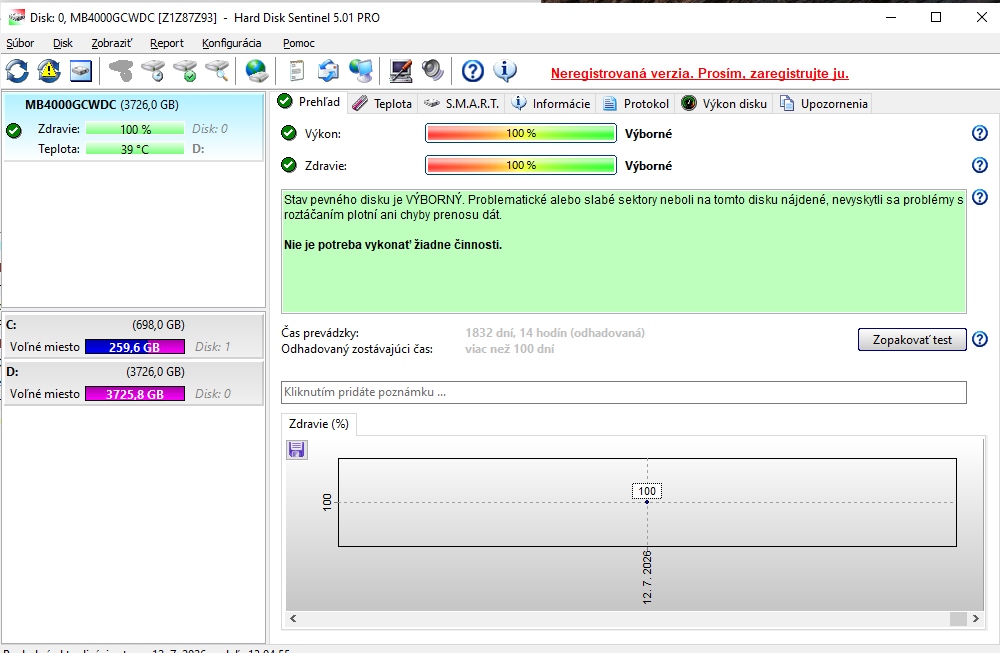Click help icon next to Zopakovať test
The height and width of the screenshot is (653, 1000).
(980, 339)
